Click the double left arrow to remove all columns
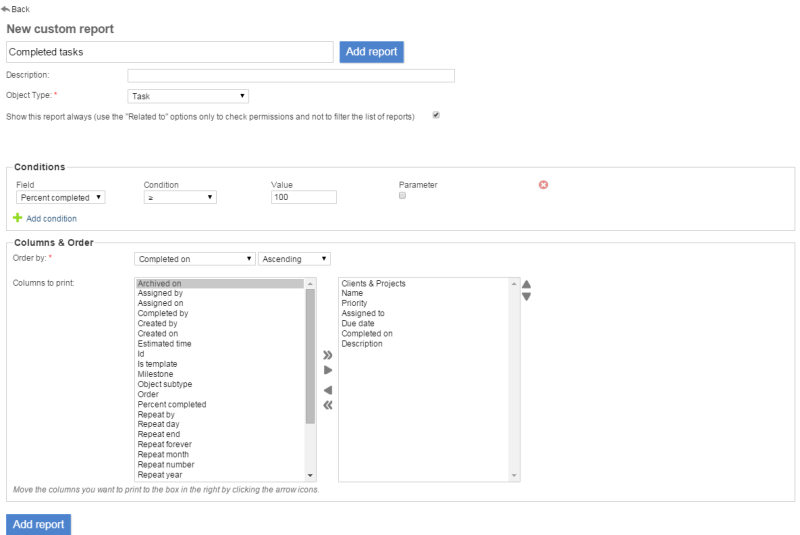 (x=327, y=405)
